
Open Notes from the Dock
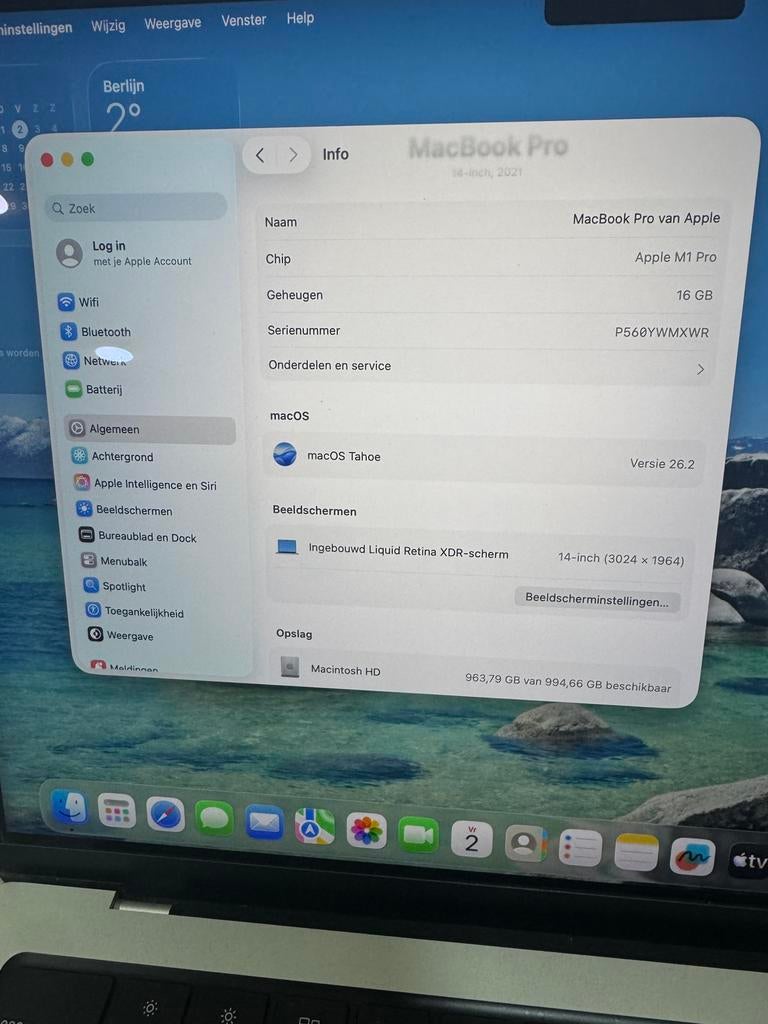[x=637, y=852]
